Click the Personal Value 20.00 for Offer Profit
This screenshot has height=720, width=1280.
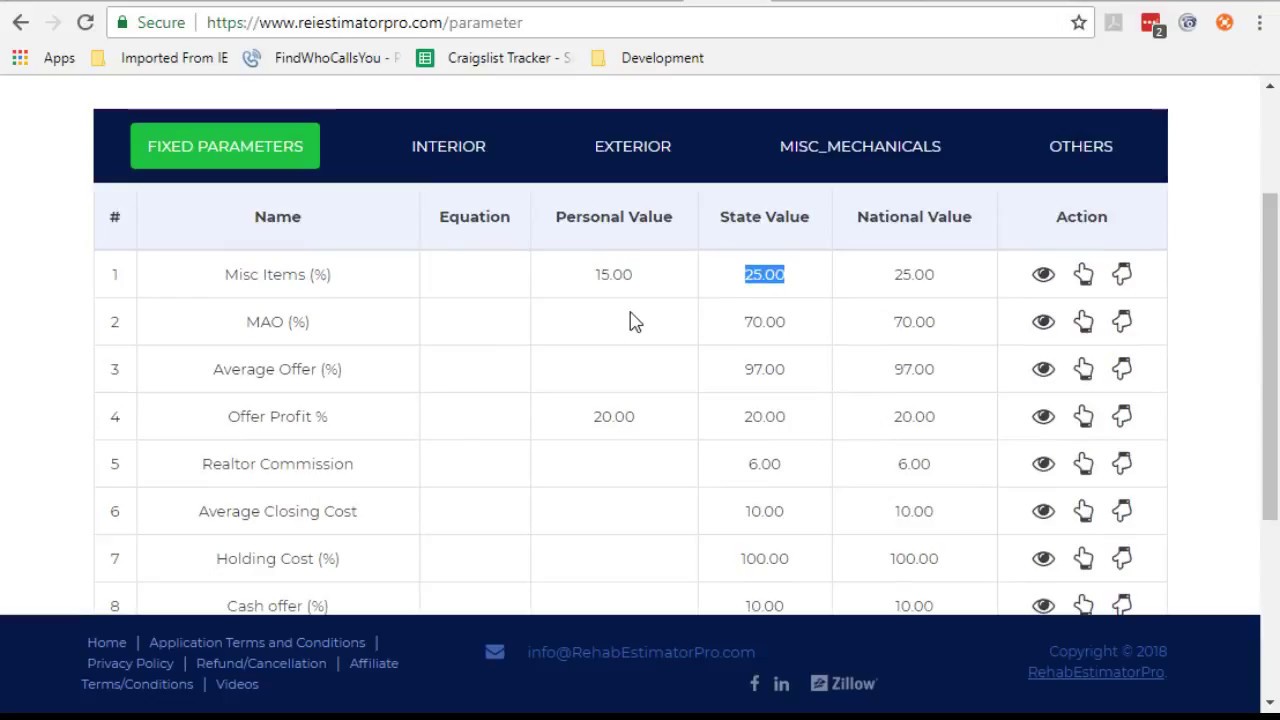(x=613, y=416)
